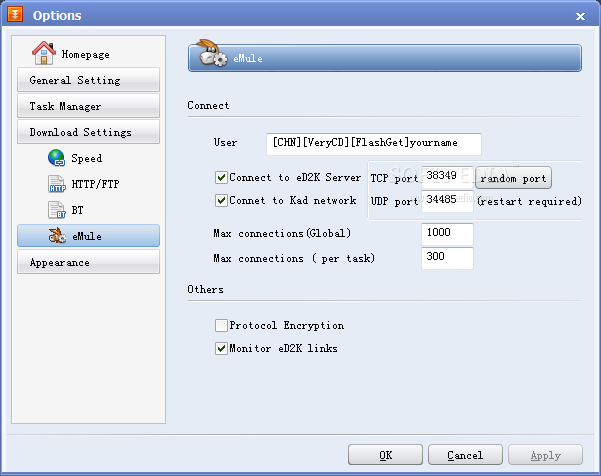Uncheck Connet to Kad network
This screenshot has height=476, width=601.
[x=221, y=200]
